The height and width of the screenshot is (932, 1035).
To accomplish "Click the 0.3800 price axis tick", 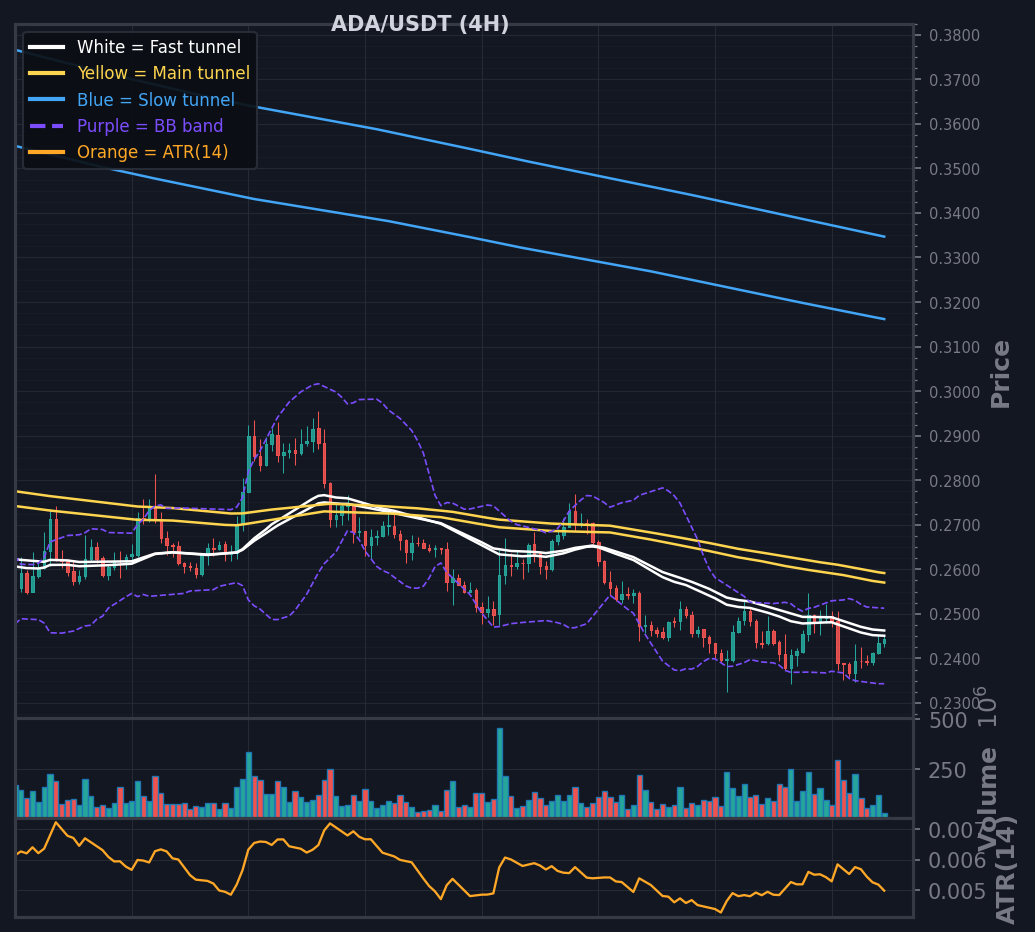I will tap(954, 36).
